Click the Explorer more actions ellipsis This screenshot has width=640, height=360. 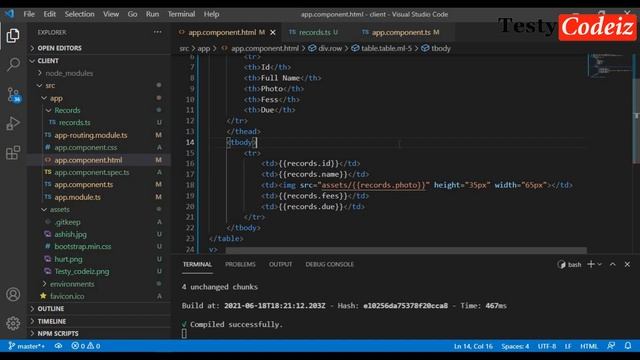pos(158,32)
